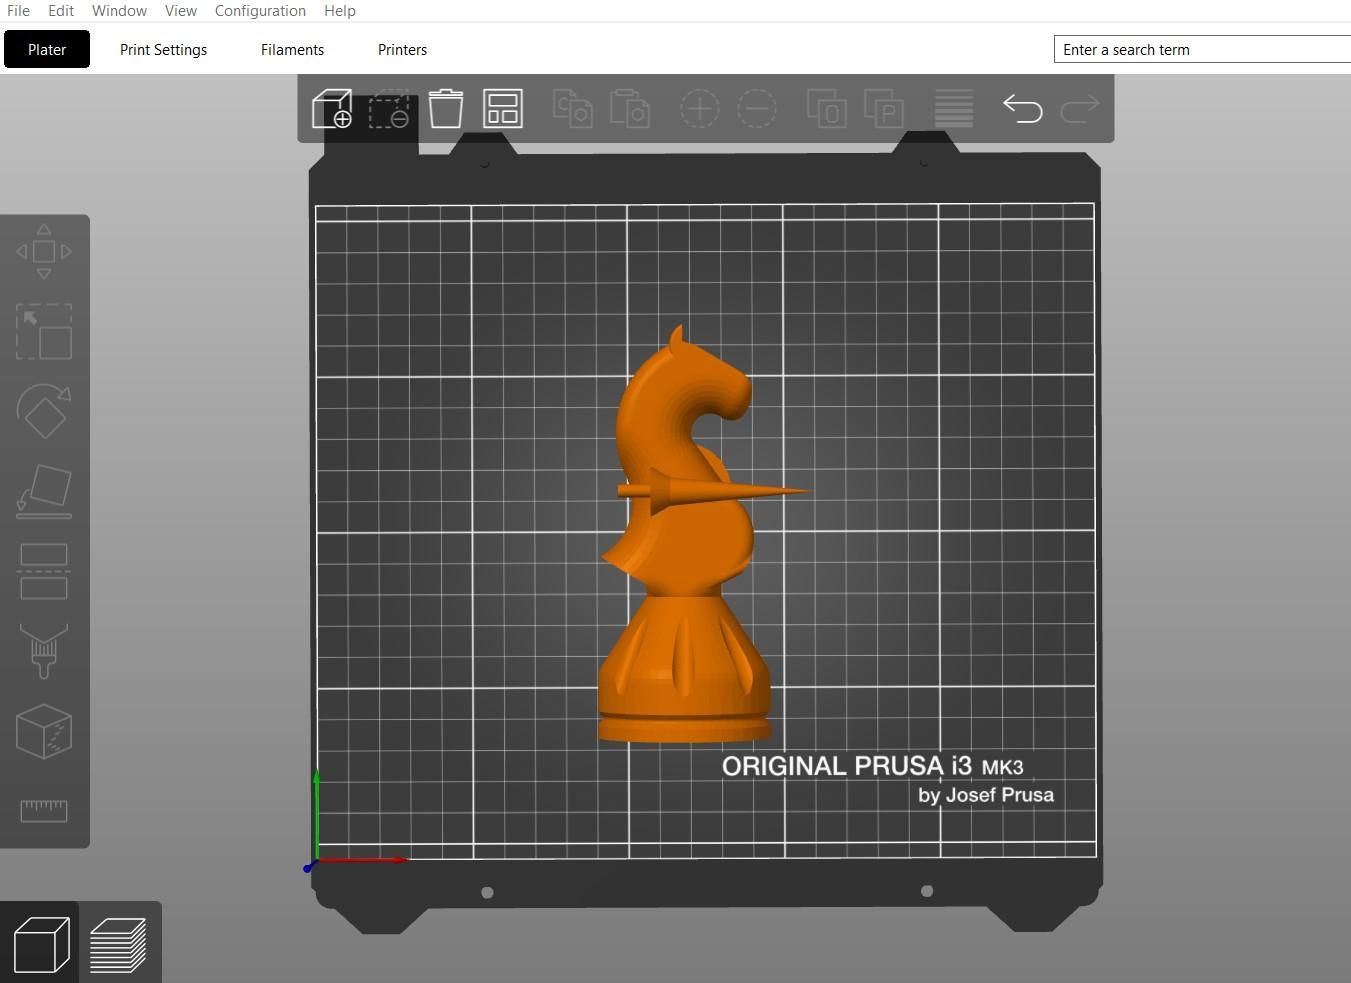Select the Move tool
Screen dimensions: 1351x983
(x=44, y=252)
